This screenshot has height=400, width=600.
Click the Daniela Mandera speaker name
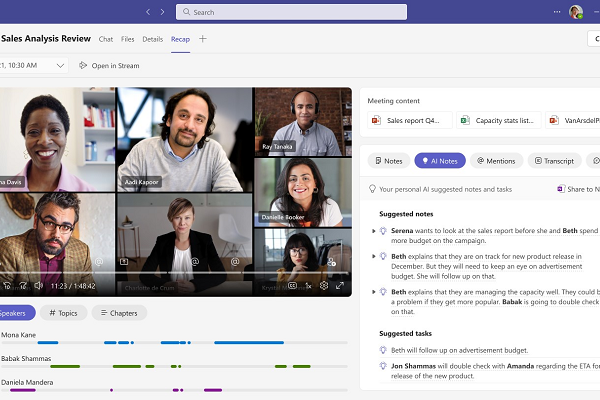(x=27, y=382)
